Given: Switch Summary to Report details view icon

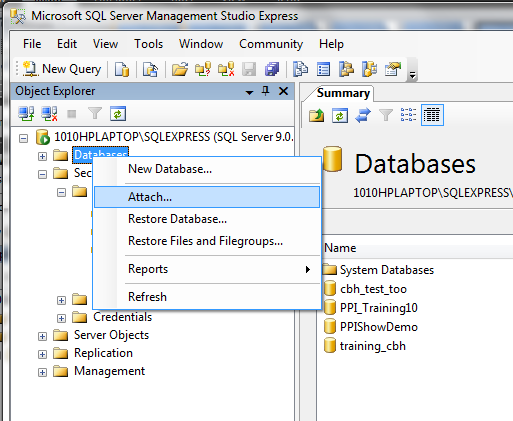Looking at the screenshot, I should (432, 115).
